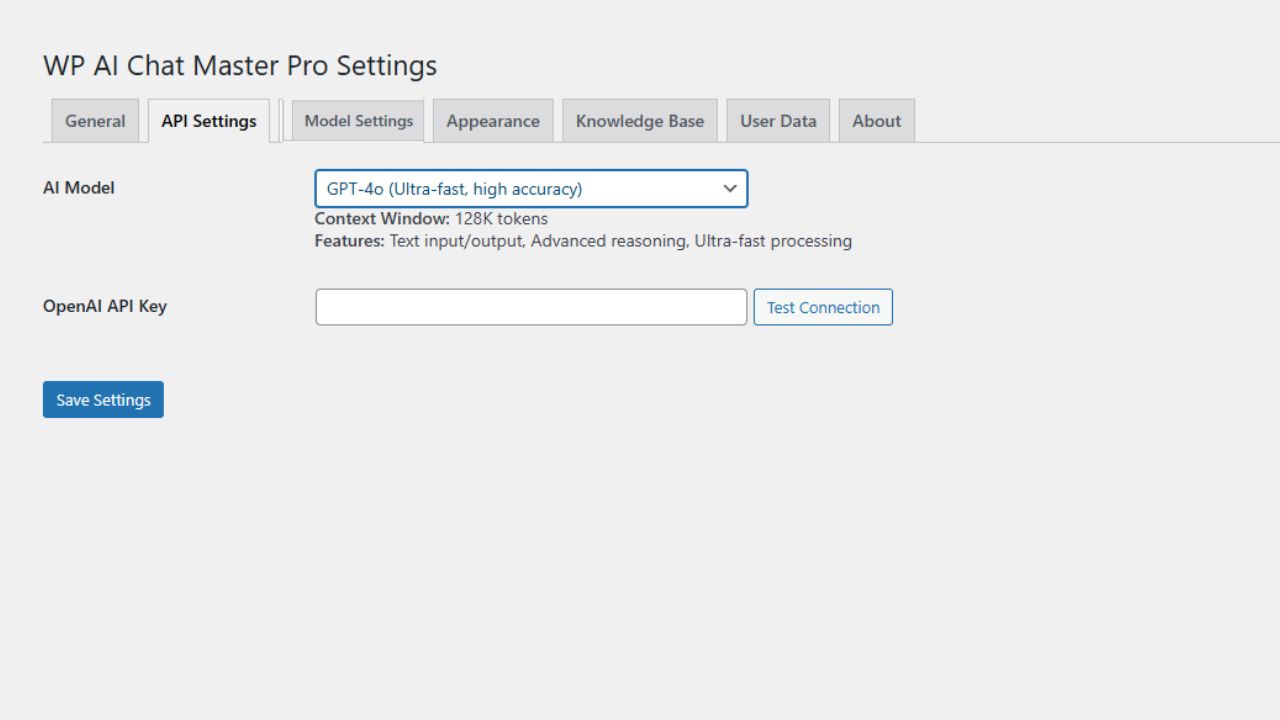Select the API Settings tab
1280x720 pixels.
click(x=209, y=121)
